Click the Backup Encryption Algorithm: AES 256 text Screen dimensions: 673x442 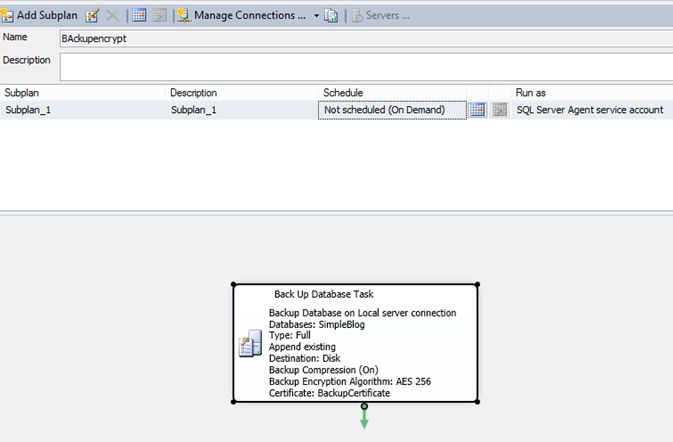tap(350, 381)
